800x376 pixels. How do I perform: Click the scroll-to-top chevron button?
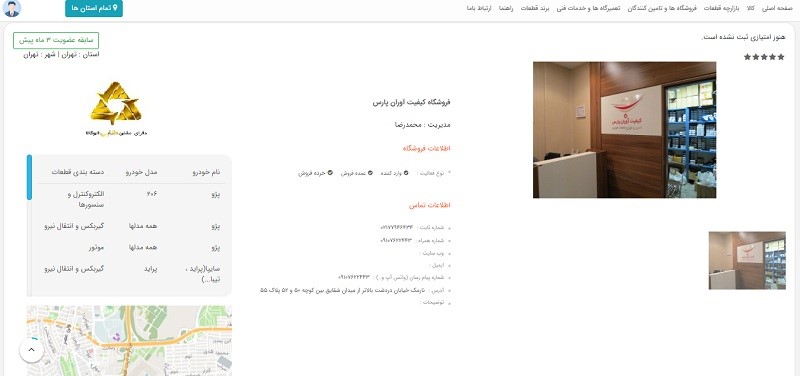click(x=32, y=350)
